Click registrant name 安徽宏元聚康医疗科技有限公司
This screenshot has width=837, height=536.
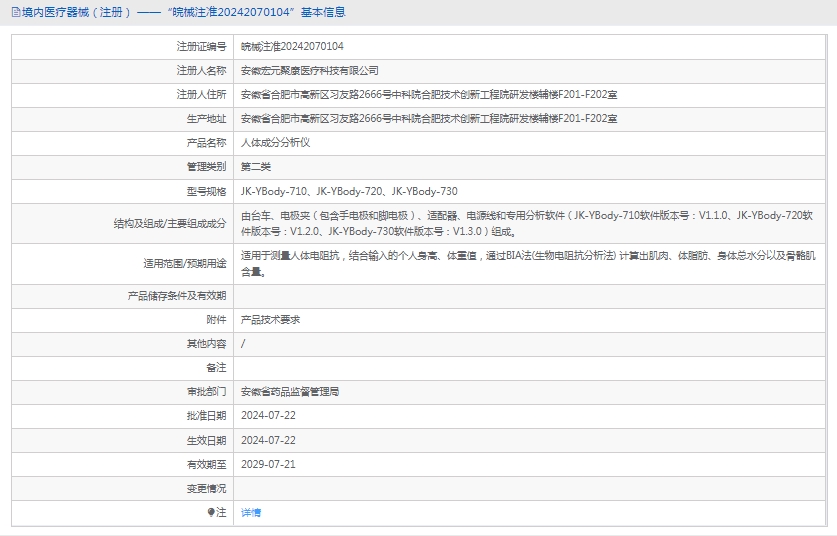coord(310,70)
